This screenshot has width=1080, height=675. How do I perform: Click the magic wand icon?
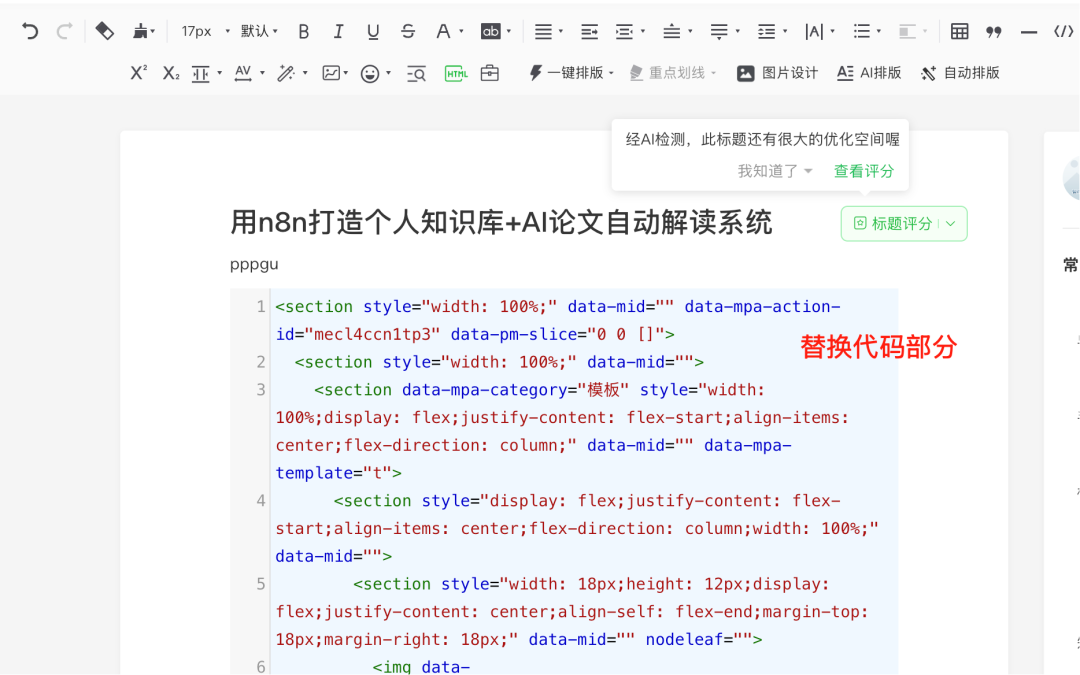tap(285, 73)
